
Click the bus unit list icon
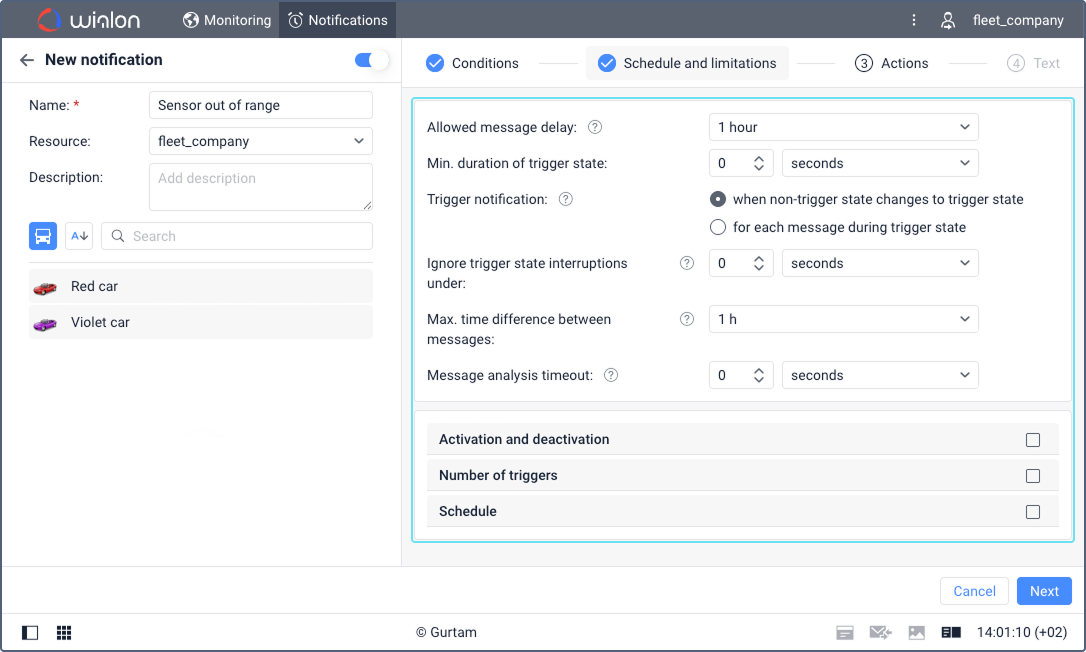tap(43, 236)
